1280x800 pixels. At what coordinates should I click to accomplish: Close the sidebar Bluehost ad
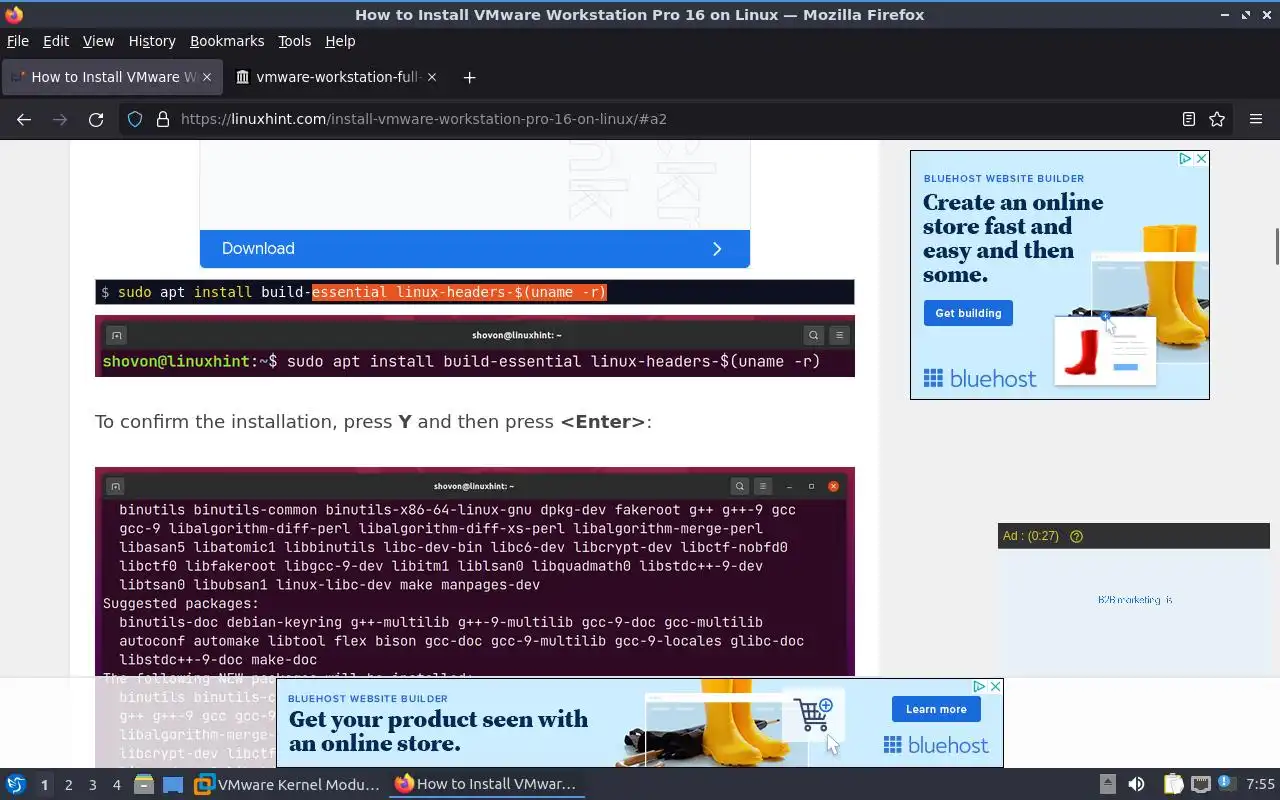pyautogui.click(x=1201, y=158)
